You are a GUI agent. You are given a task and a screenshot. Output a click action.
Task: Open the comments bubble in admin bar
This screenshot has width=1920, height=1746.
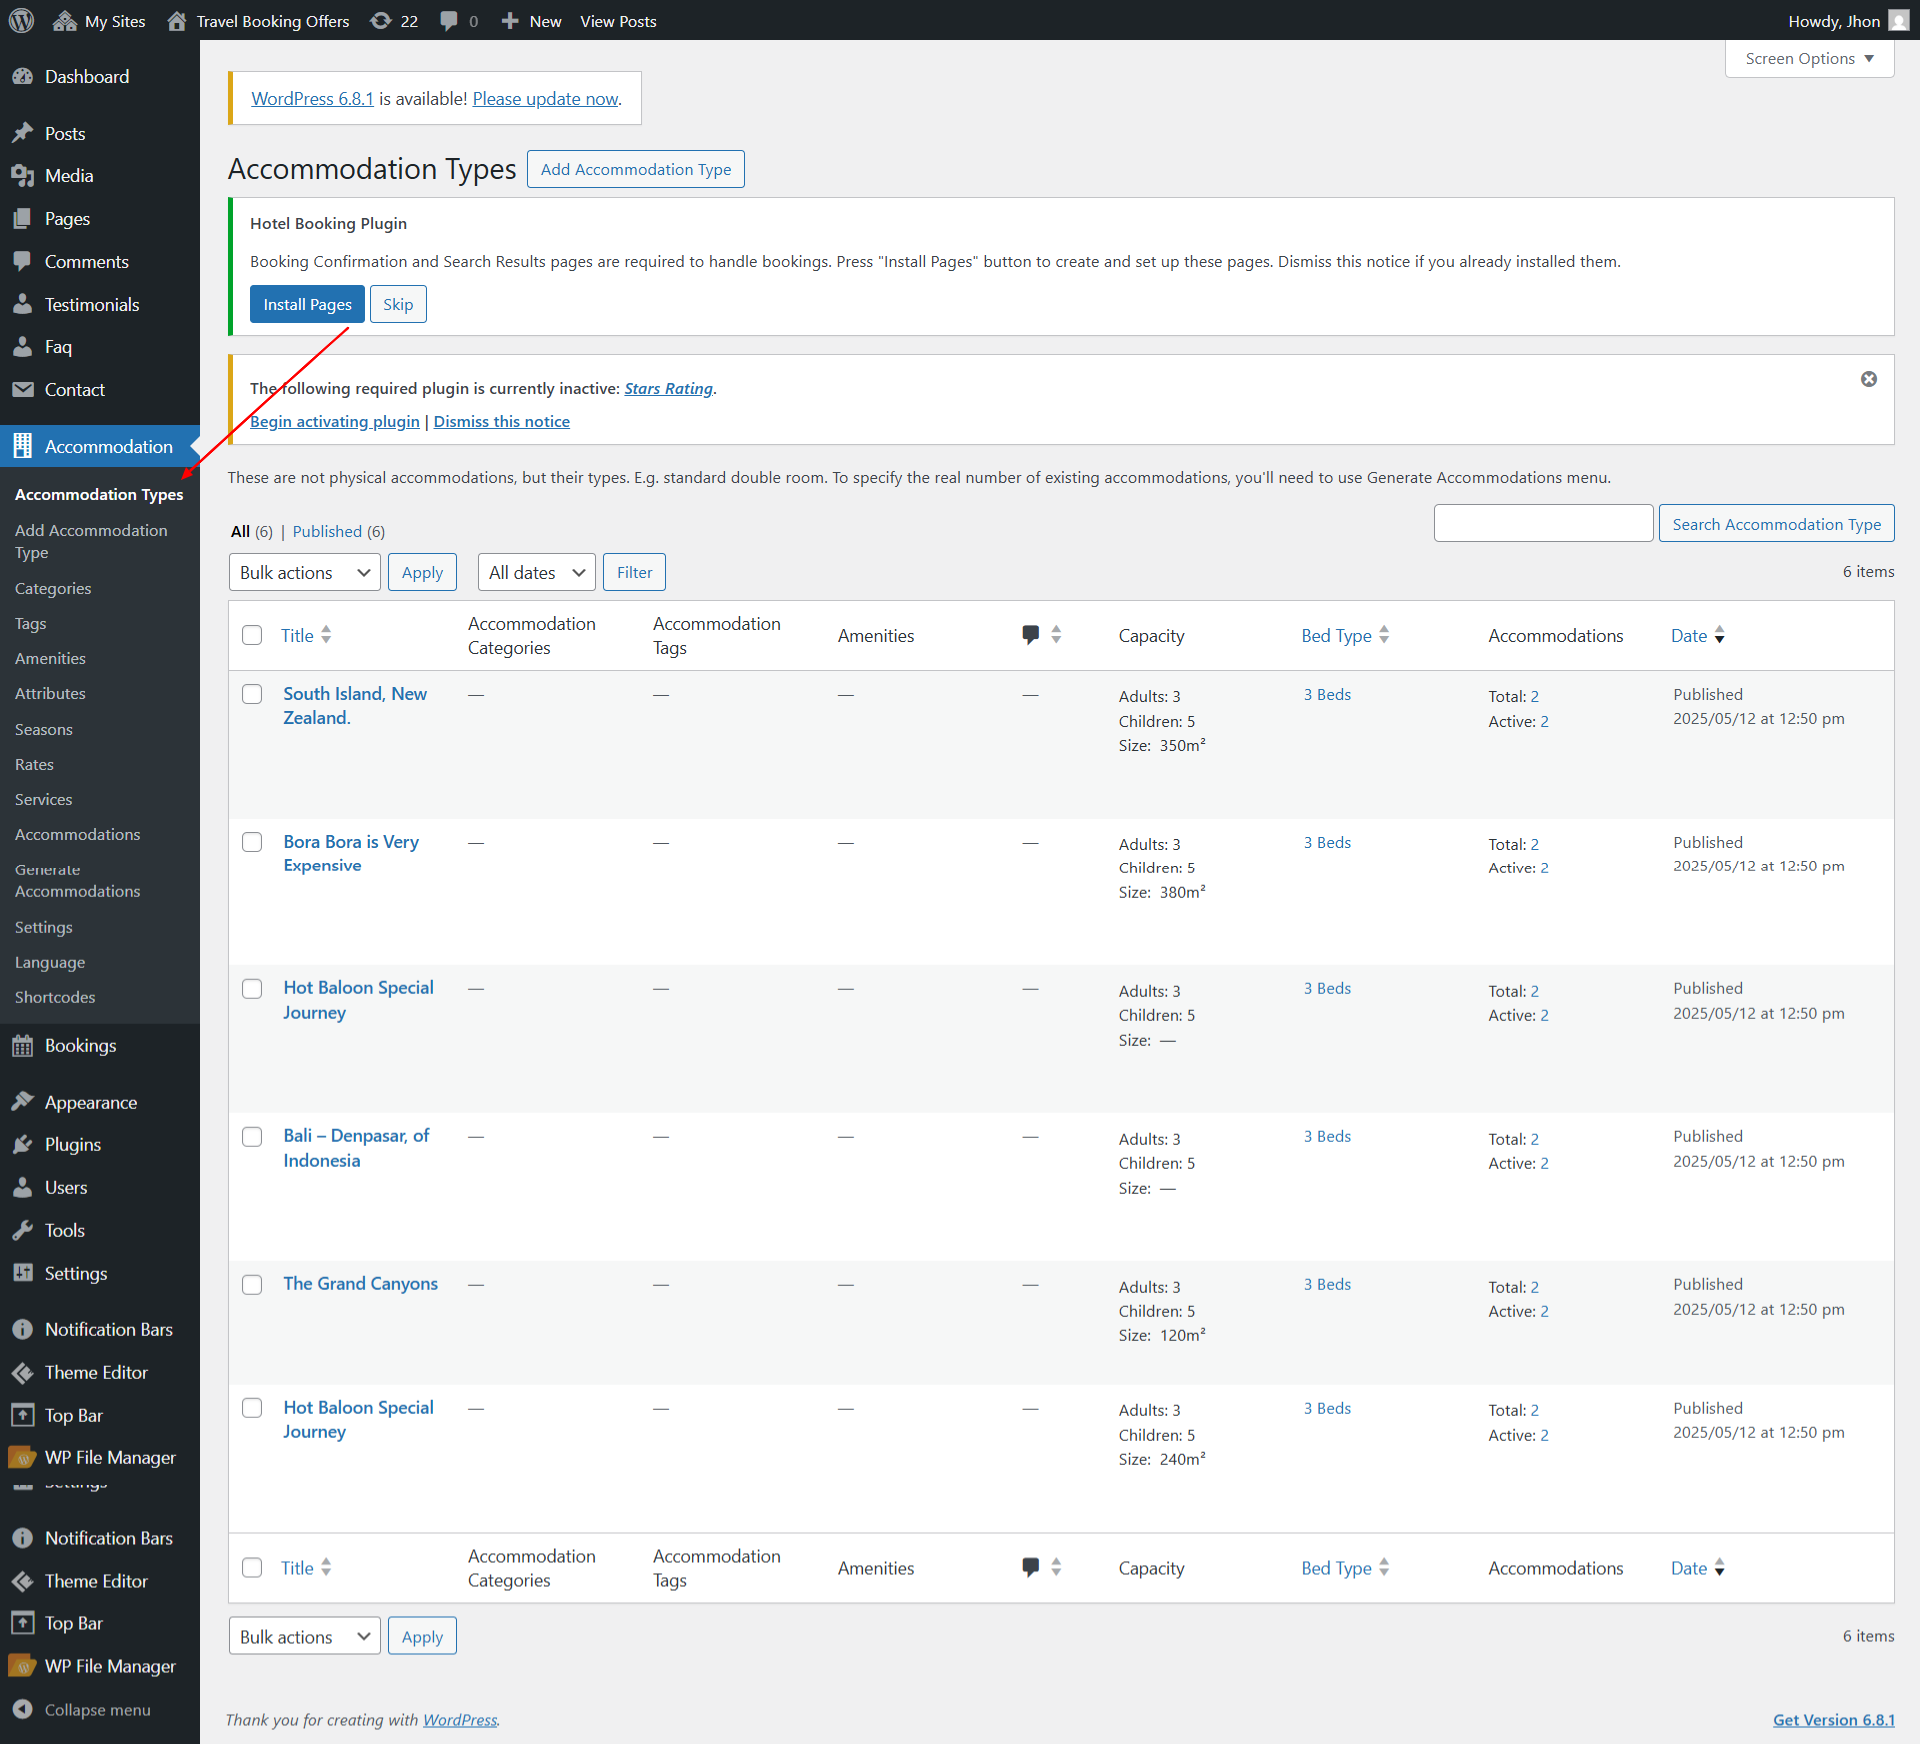[x=449, y=21]
